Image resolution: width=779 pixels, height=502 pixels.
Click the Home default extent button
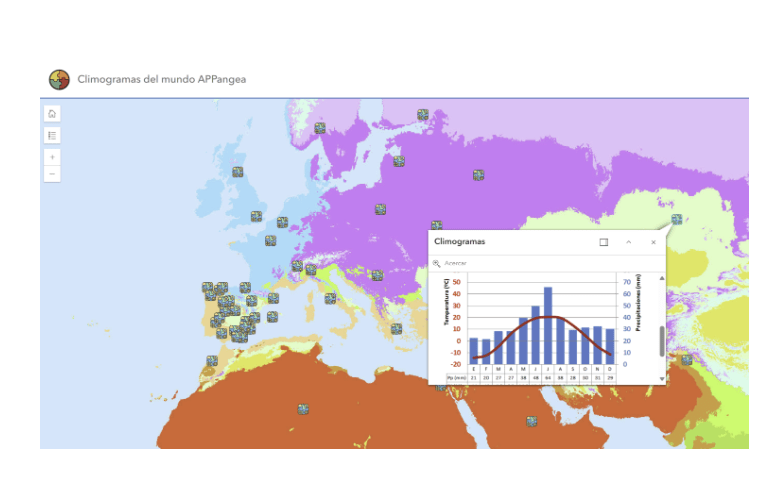click(52, 113)
